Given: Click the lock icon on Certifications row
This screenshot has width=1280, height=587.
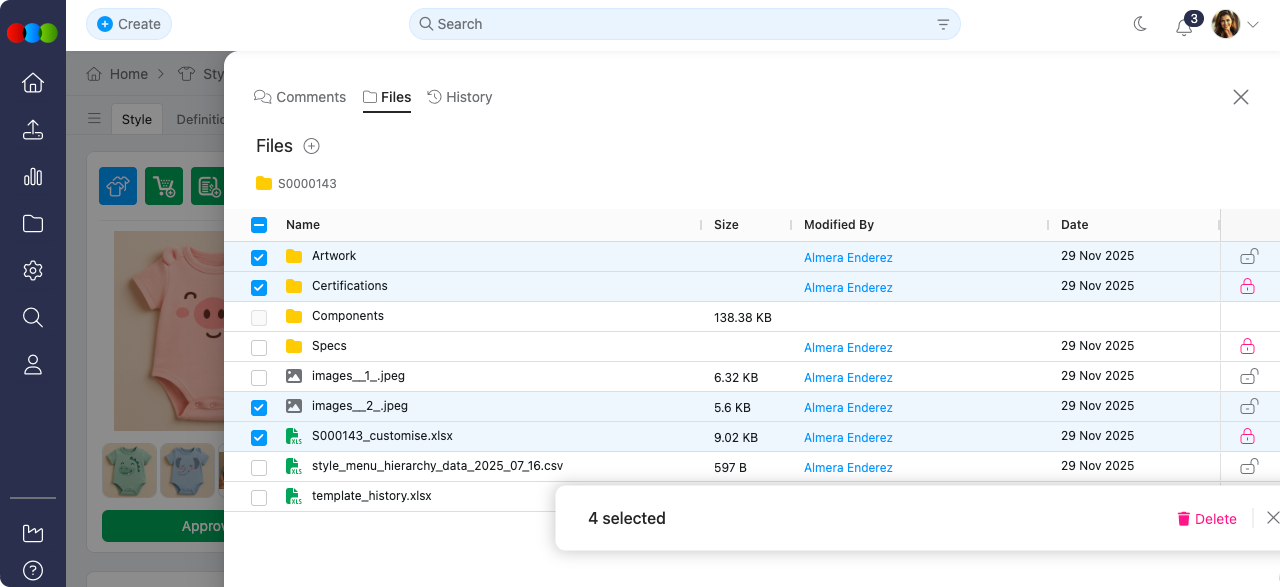Looking at the screenshot, I should (x=1247, y=287).
